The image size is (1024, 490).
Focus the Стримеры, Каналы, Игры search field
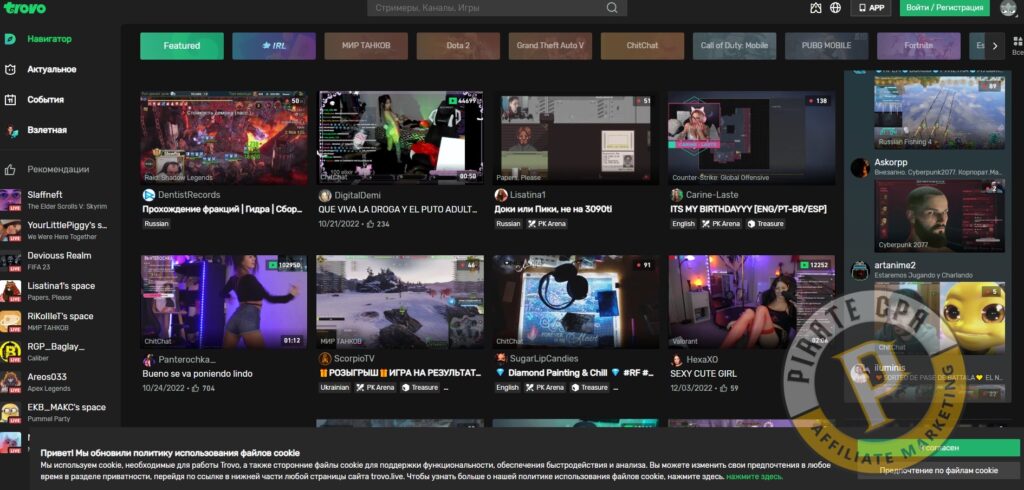pos(497,8)
